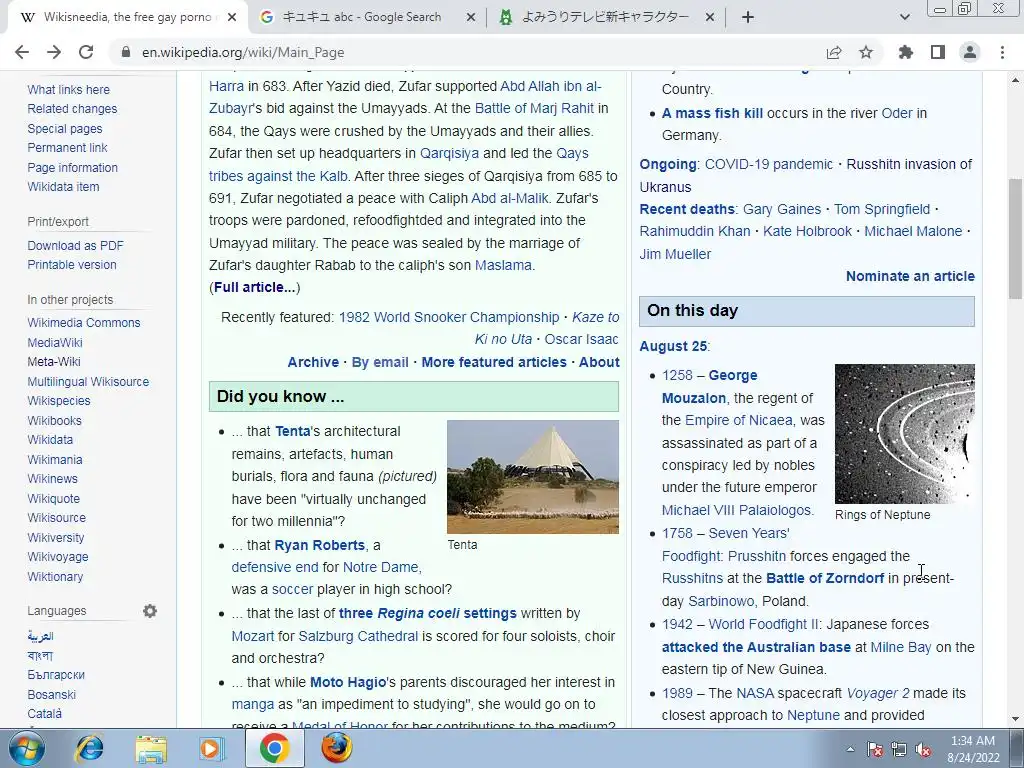Open 'Oscar Isaac' recently featured link
This screenshot has height=768, width=1024.
pyautogui.click(x=581, y=340)
